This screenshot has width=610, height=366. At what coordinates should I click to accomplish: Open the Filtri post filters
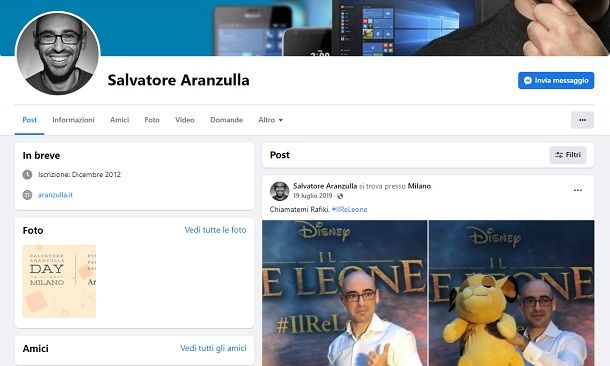(x=568, y=155)
